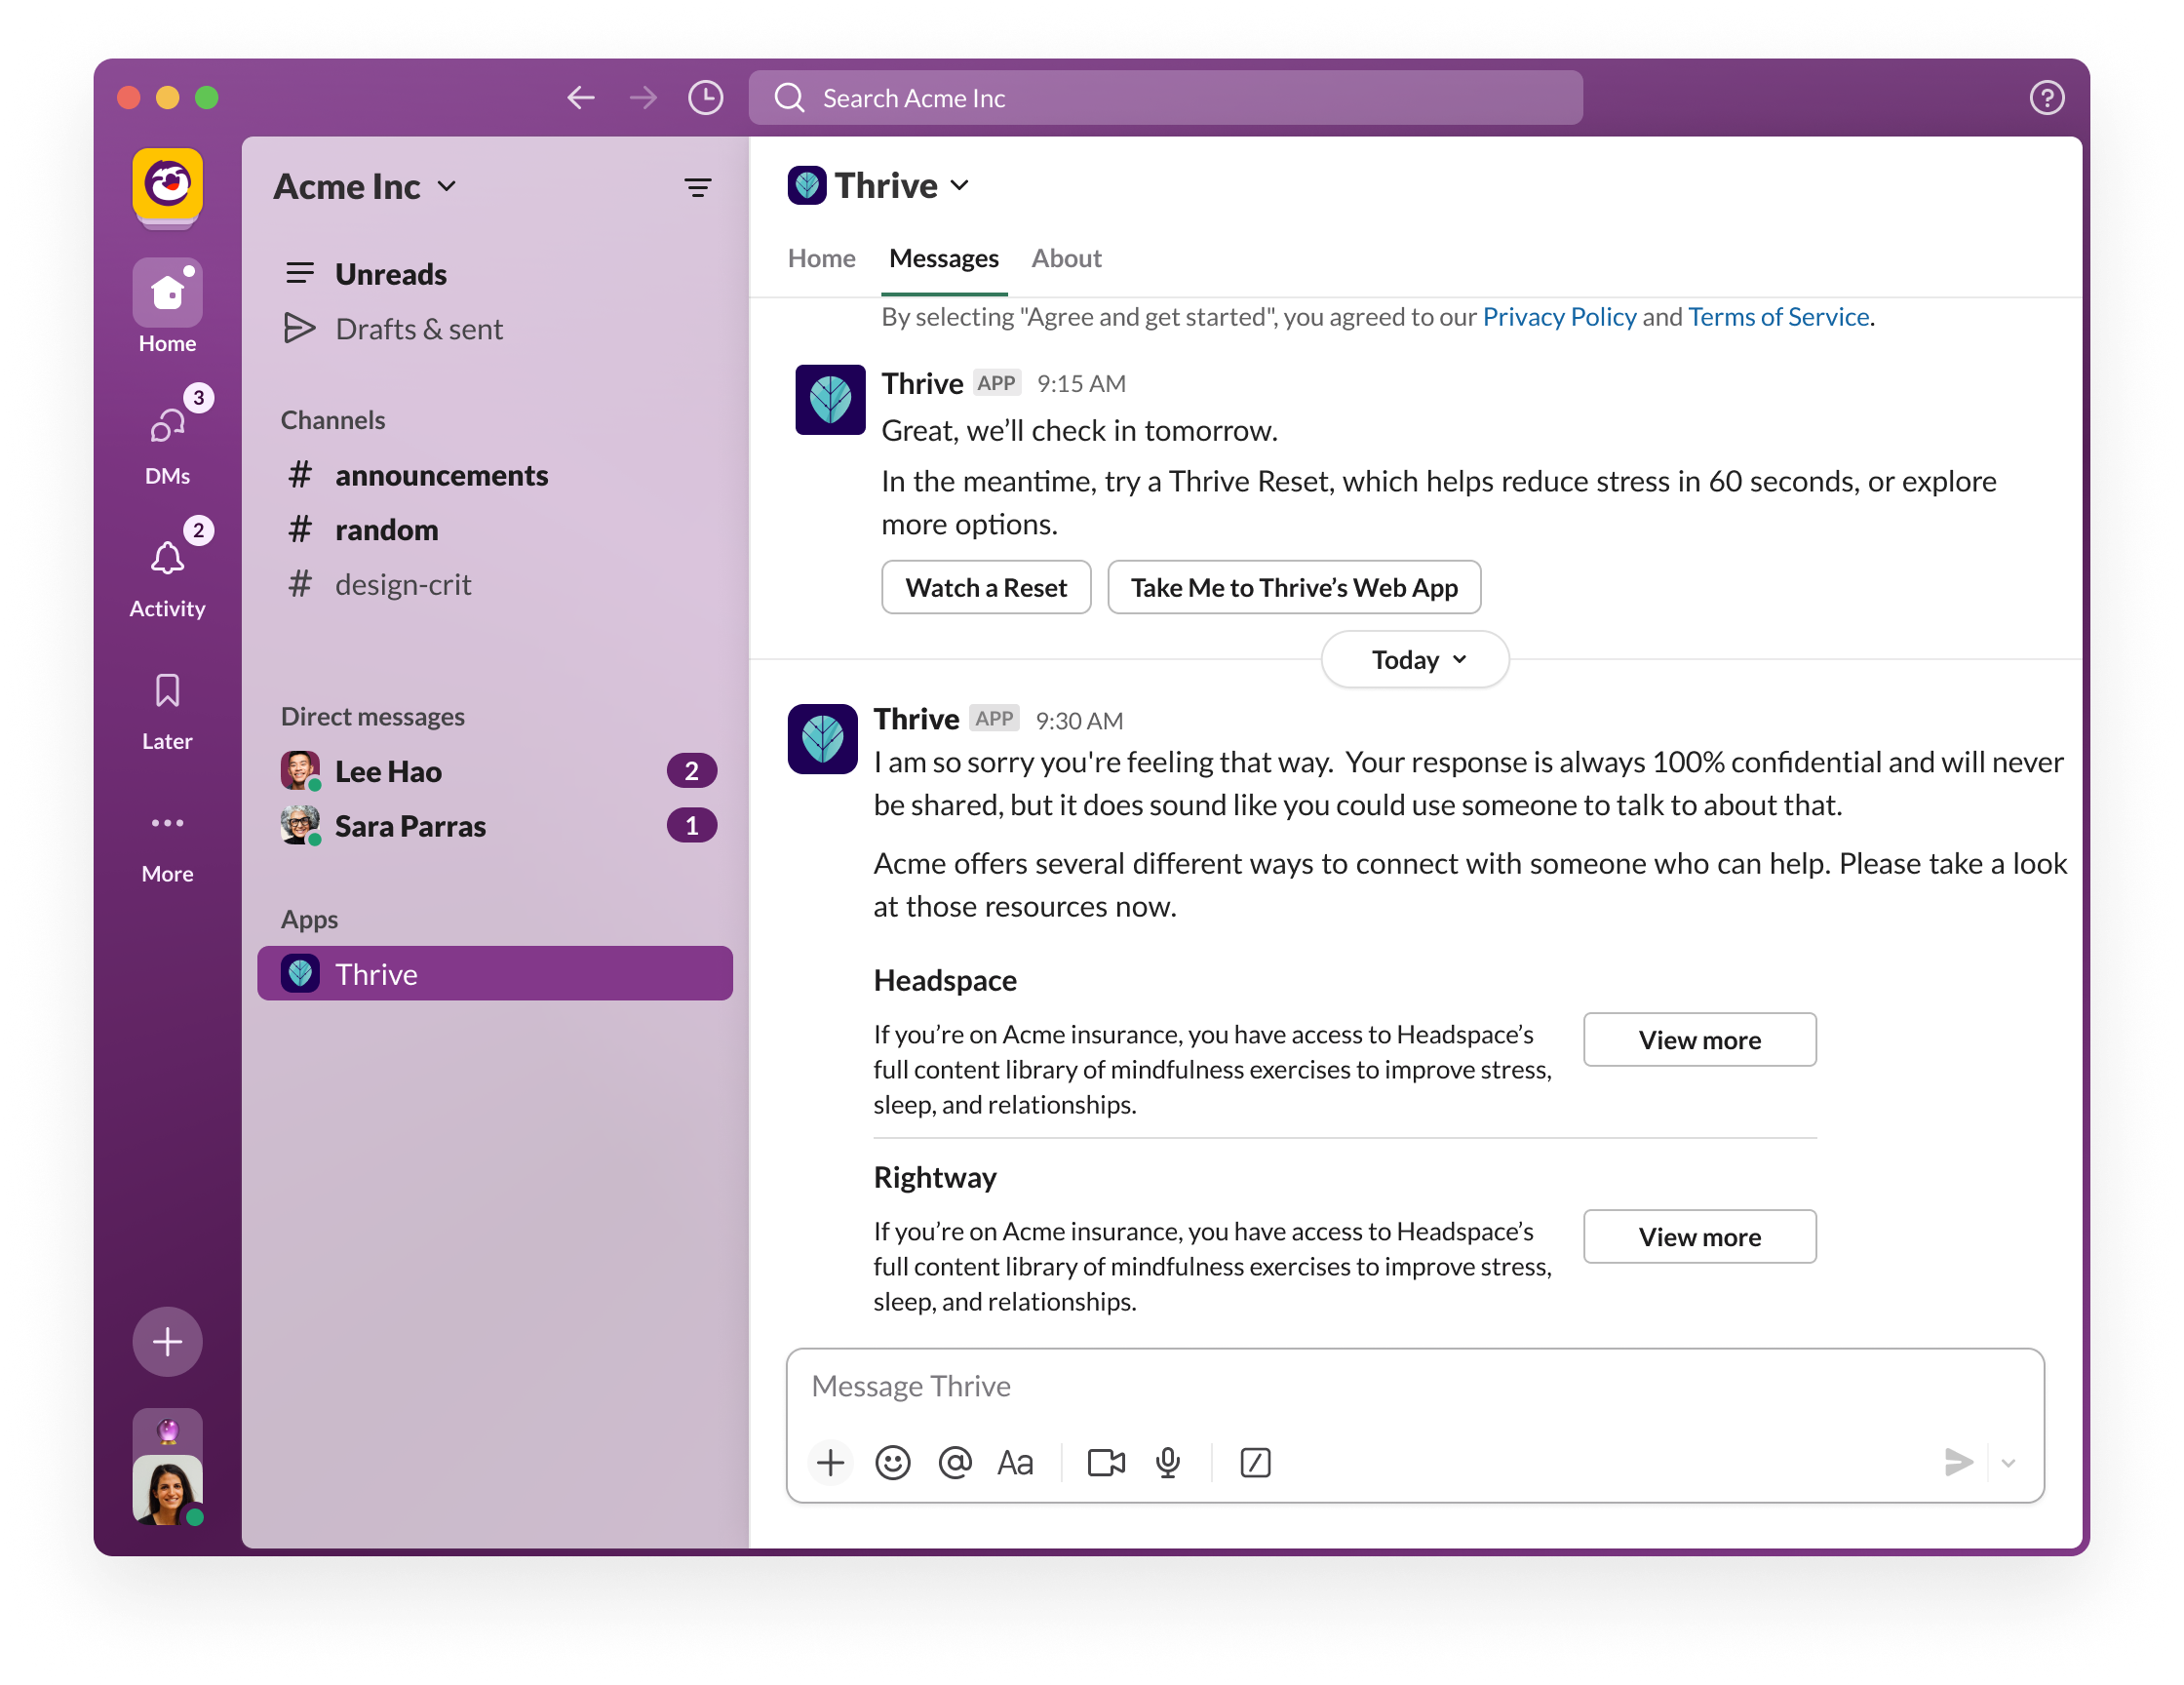This screenshot has width=2184, height=1685.
Task: Select Home in the left rail
Action: coord(168,307)
